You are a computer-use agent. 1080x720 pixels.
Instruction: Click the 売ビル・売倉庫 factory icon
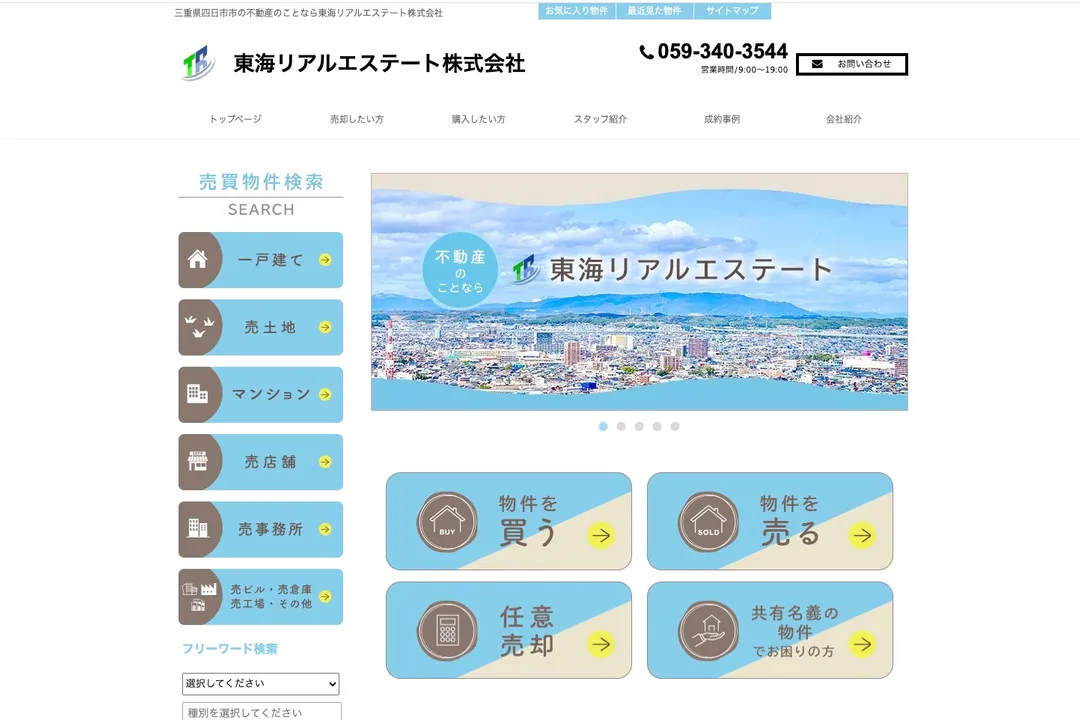point(200,597)
